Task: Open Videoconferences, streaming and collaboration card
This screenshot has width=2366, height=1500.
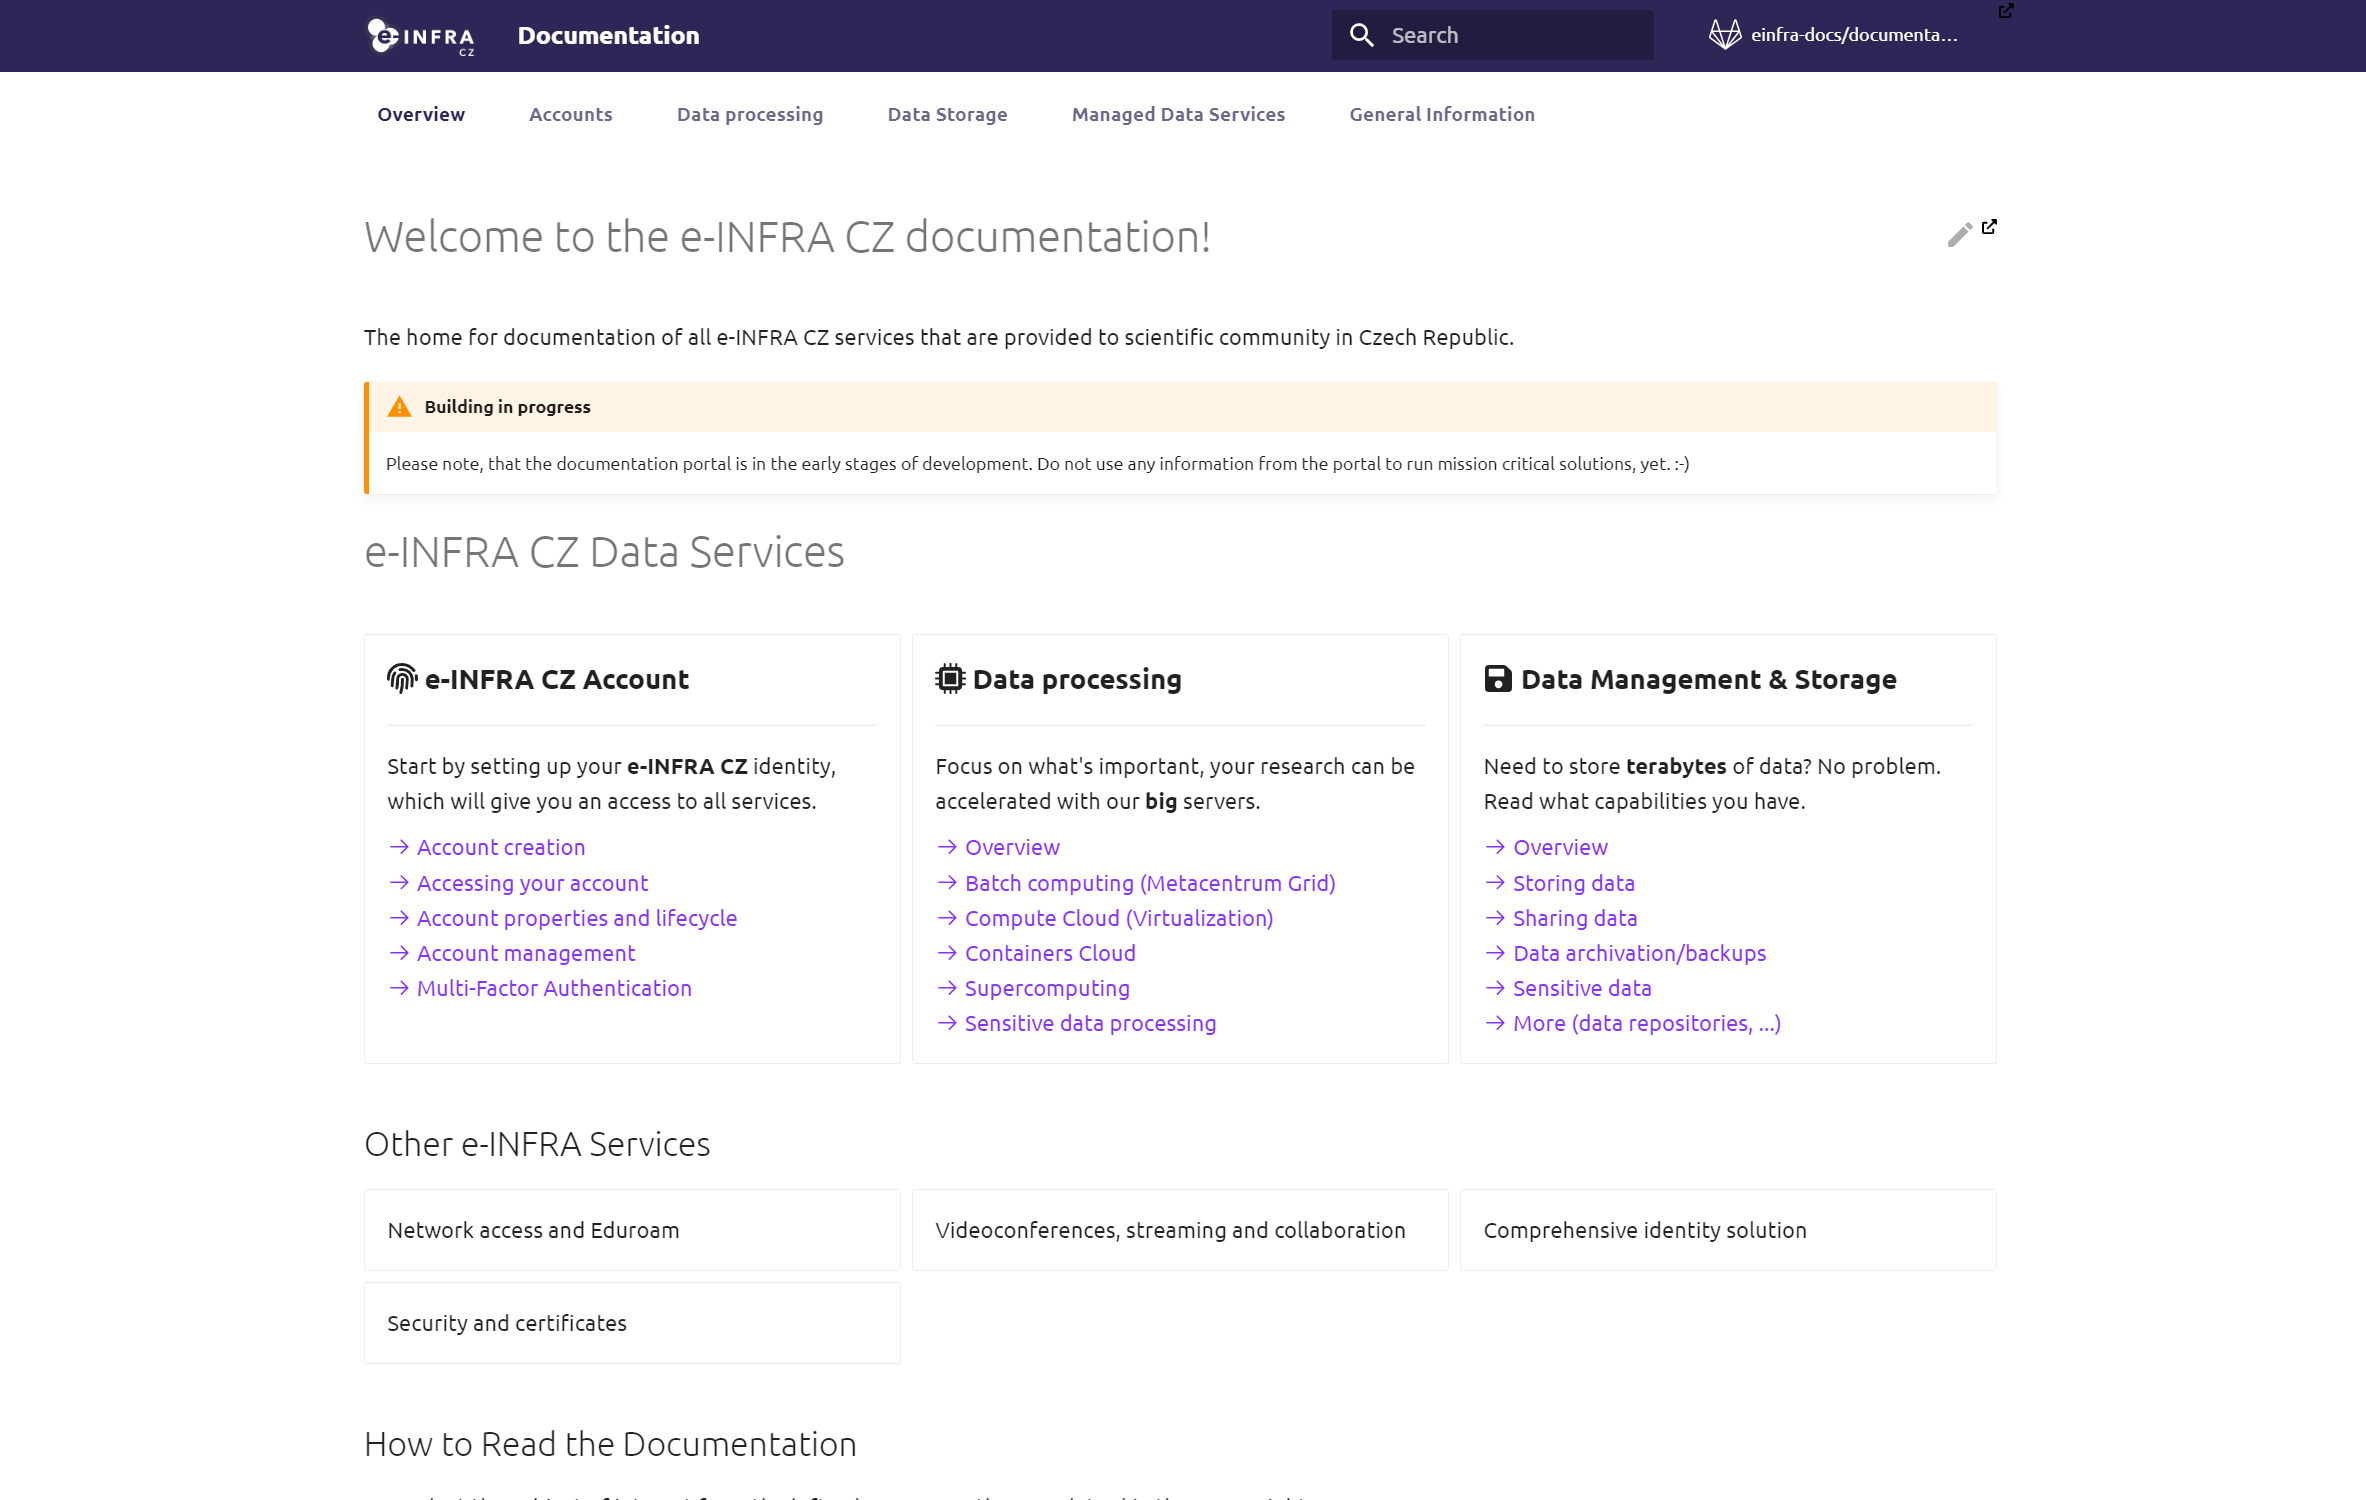Action: coord(1180,1230)
